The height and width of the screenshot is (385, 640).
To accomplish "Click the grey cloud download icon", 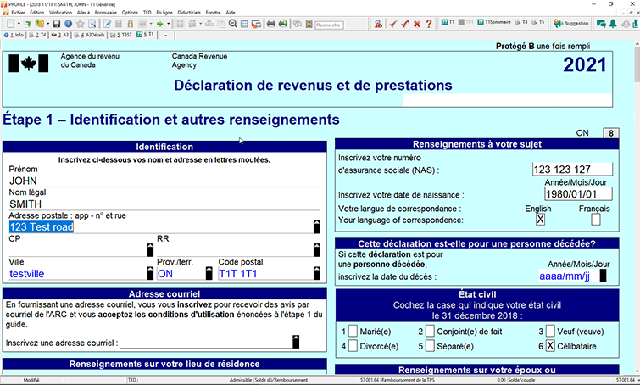I will pos(625,24).
